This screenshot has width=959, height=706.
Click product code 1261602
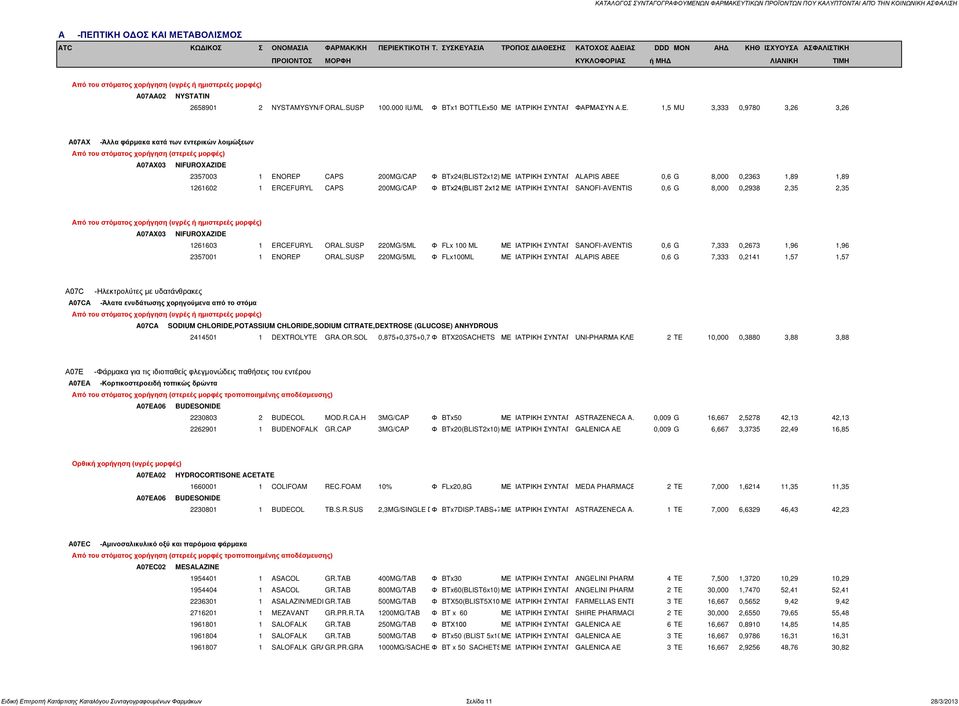(203, 188)
